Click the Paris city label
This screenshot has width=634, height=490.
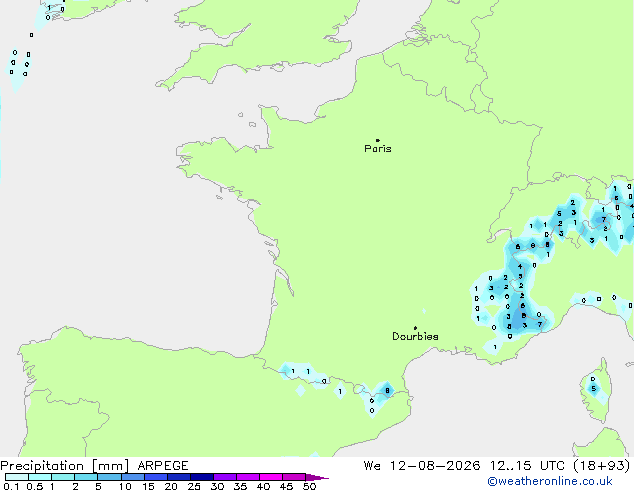point(378,149)
